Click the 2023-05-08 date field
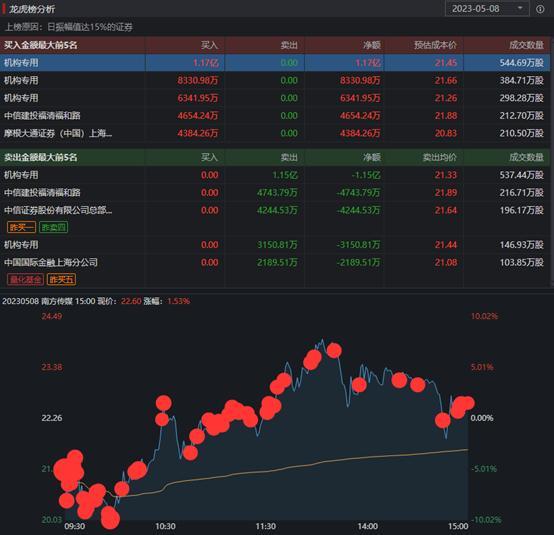The width and height of the screenshot is (554, 535). click(487, 8)
